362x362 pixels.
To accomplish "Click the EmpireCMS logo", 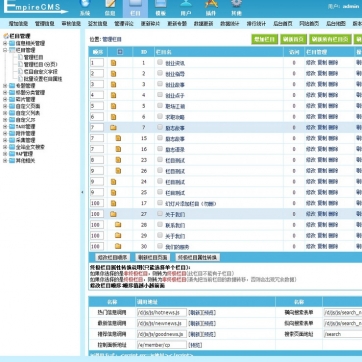I will click(x=35, y=7).
